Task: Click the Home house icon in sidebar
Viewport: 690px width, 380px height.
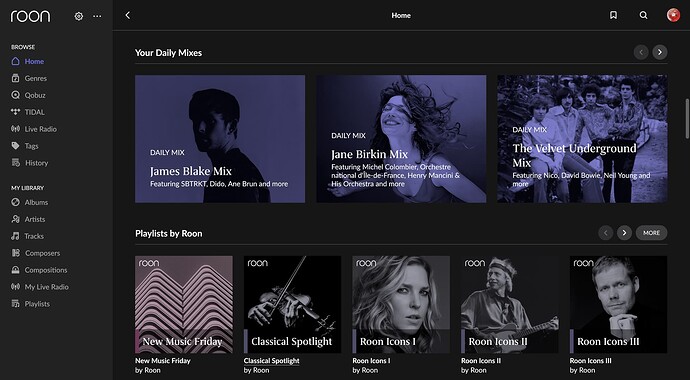Action: pos(15,61)
